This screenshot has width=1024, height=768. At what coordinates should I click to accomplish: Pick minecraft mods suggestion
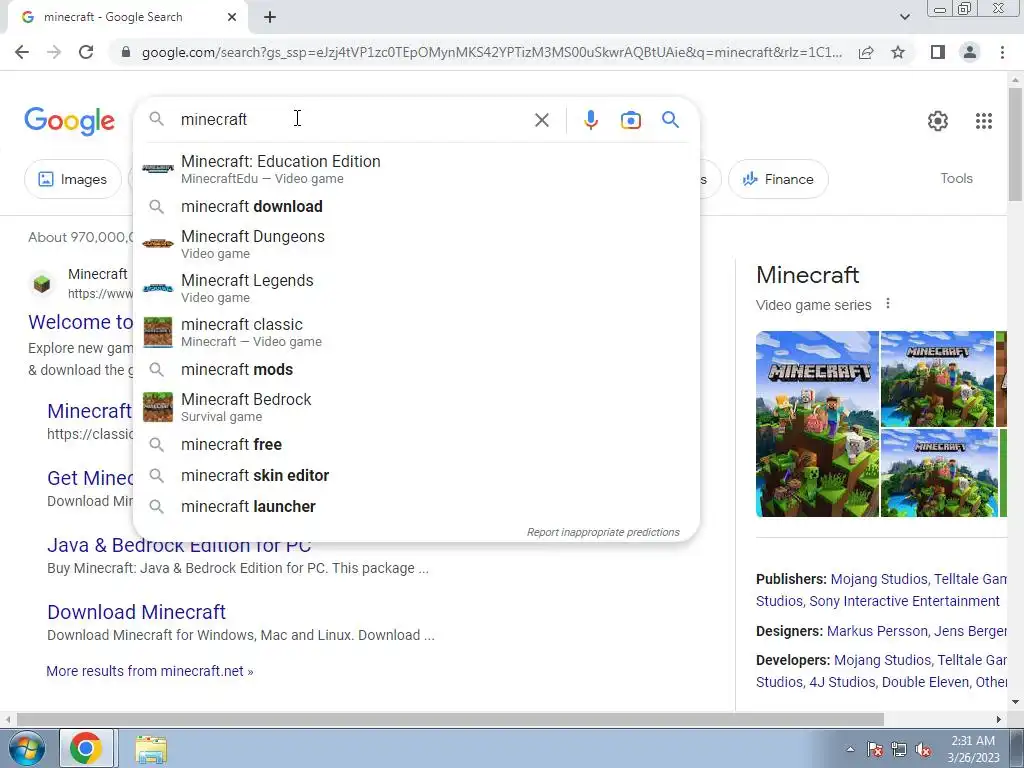click(x=416, y=370)
